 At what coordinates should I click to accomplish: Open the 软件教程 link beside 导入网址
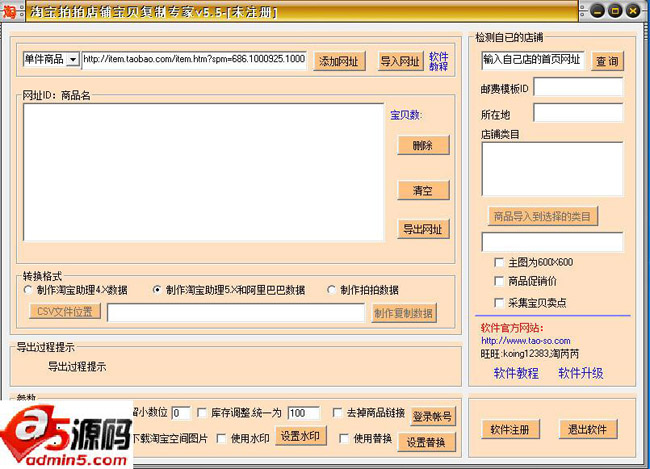[438, 61]
